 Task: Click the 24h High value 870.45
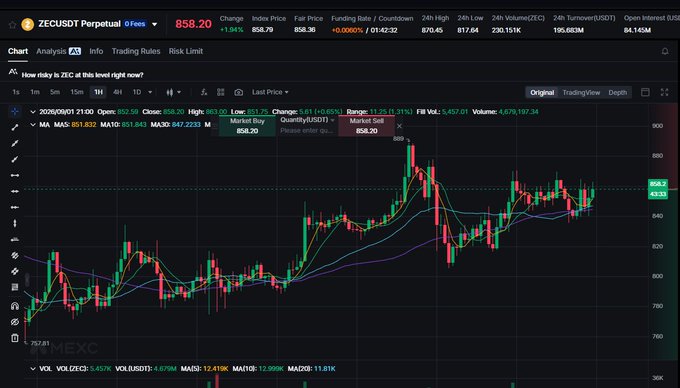[432, 30]
